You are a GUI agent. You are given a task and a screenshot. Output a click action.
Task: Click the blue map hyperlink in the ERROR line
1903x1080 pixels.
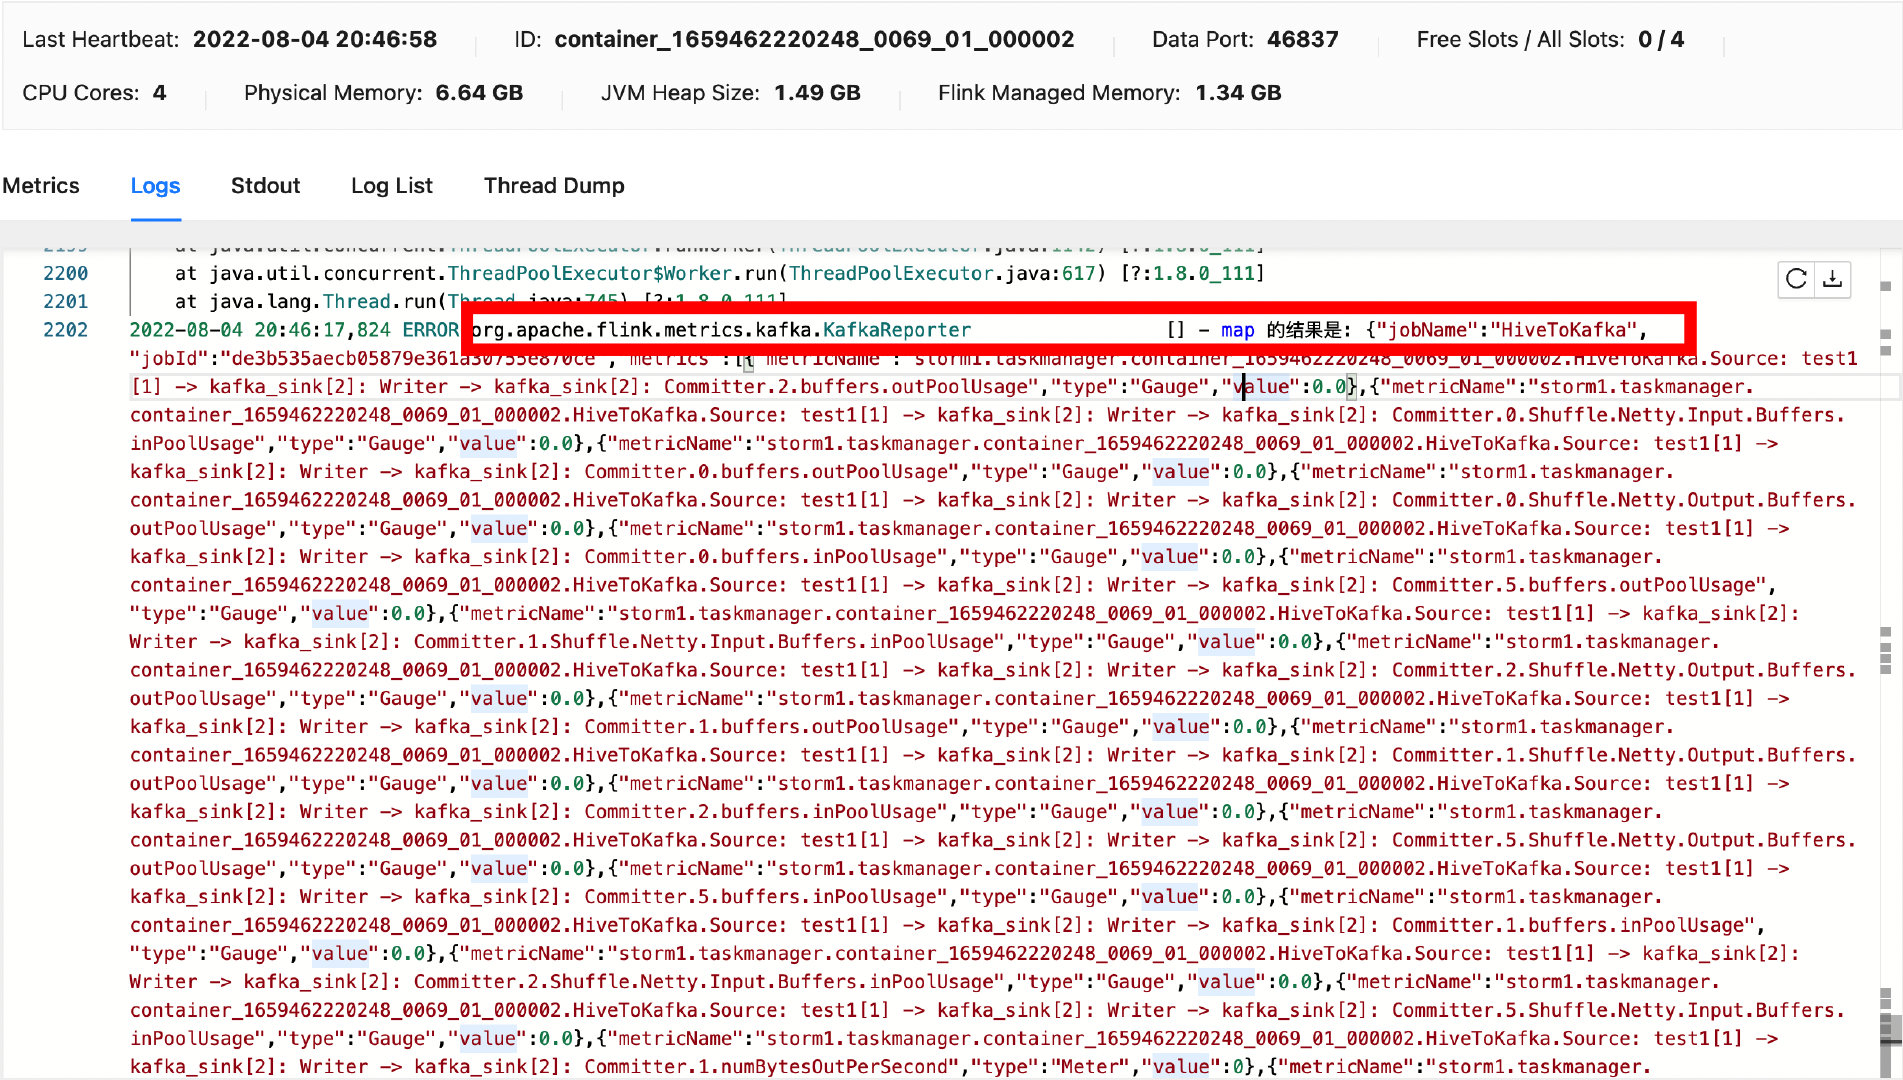1237,329
